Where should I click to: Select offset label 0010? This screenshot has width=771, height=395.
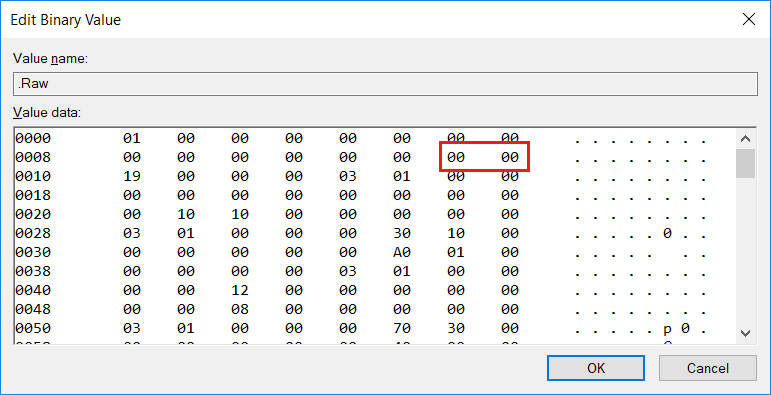[x=33, y=176]
